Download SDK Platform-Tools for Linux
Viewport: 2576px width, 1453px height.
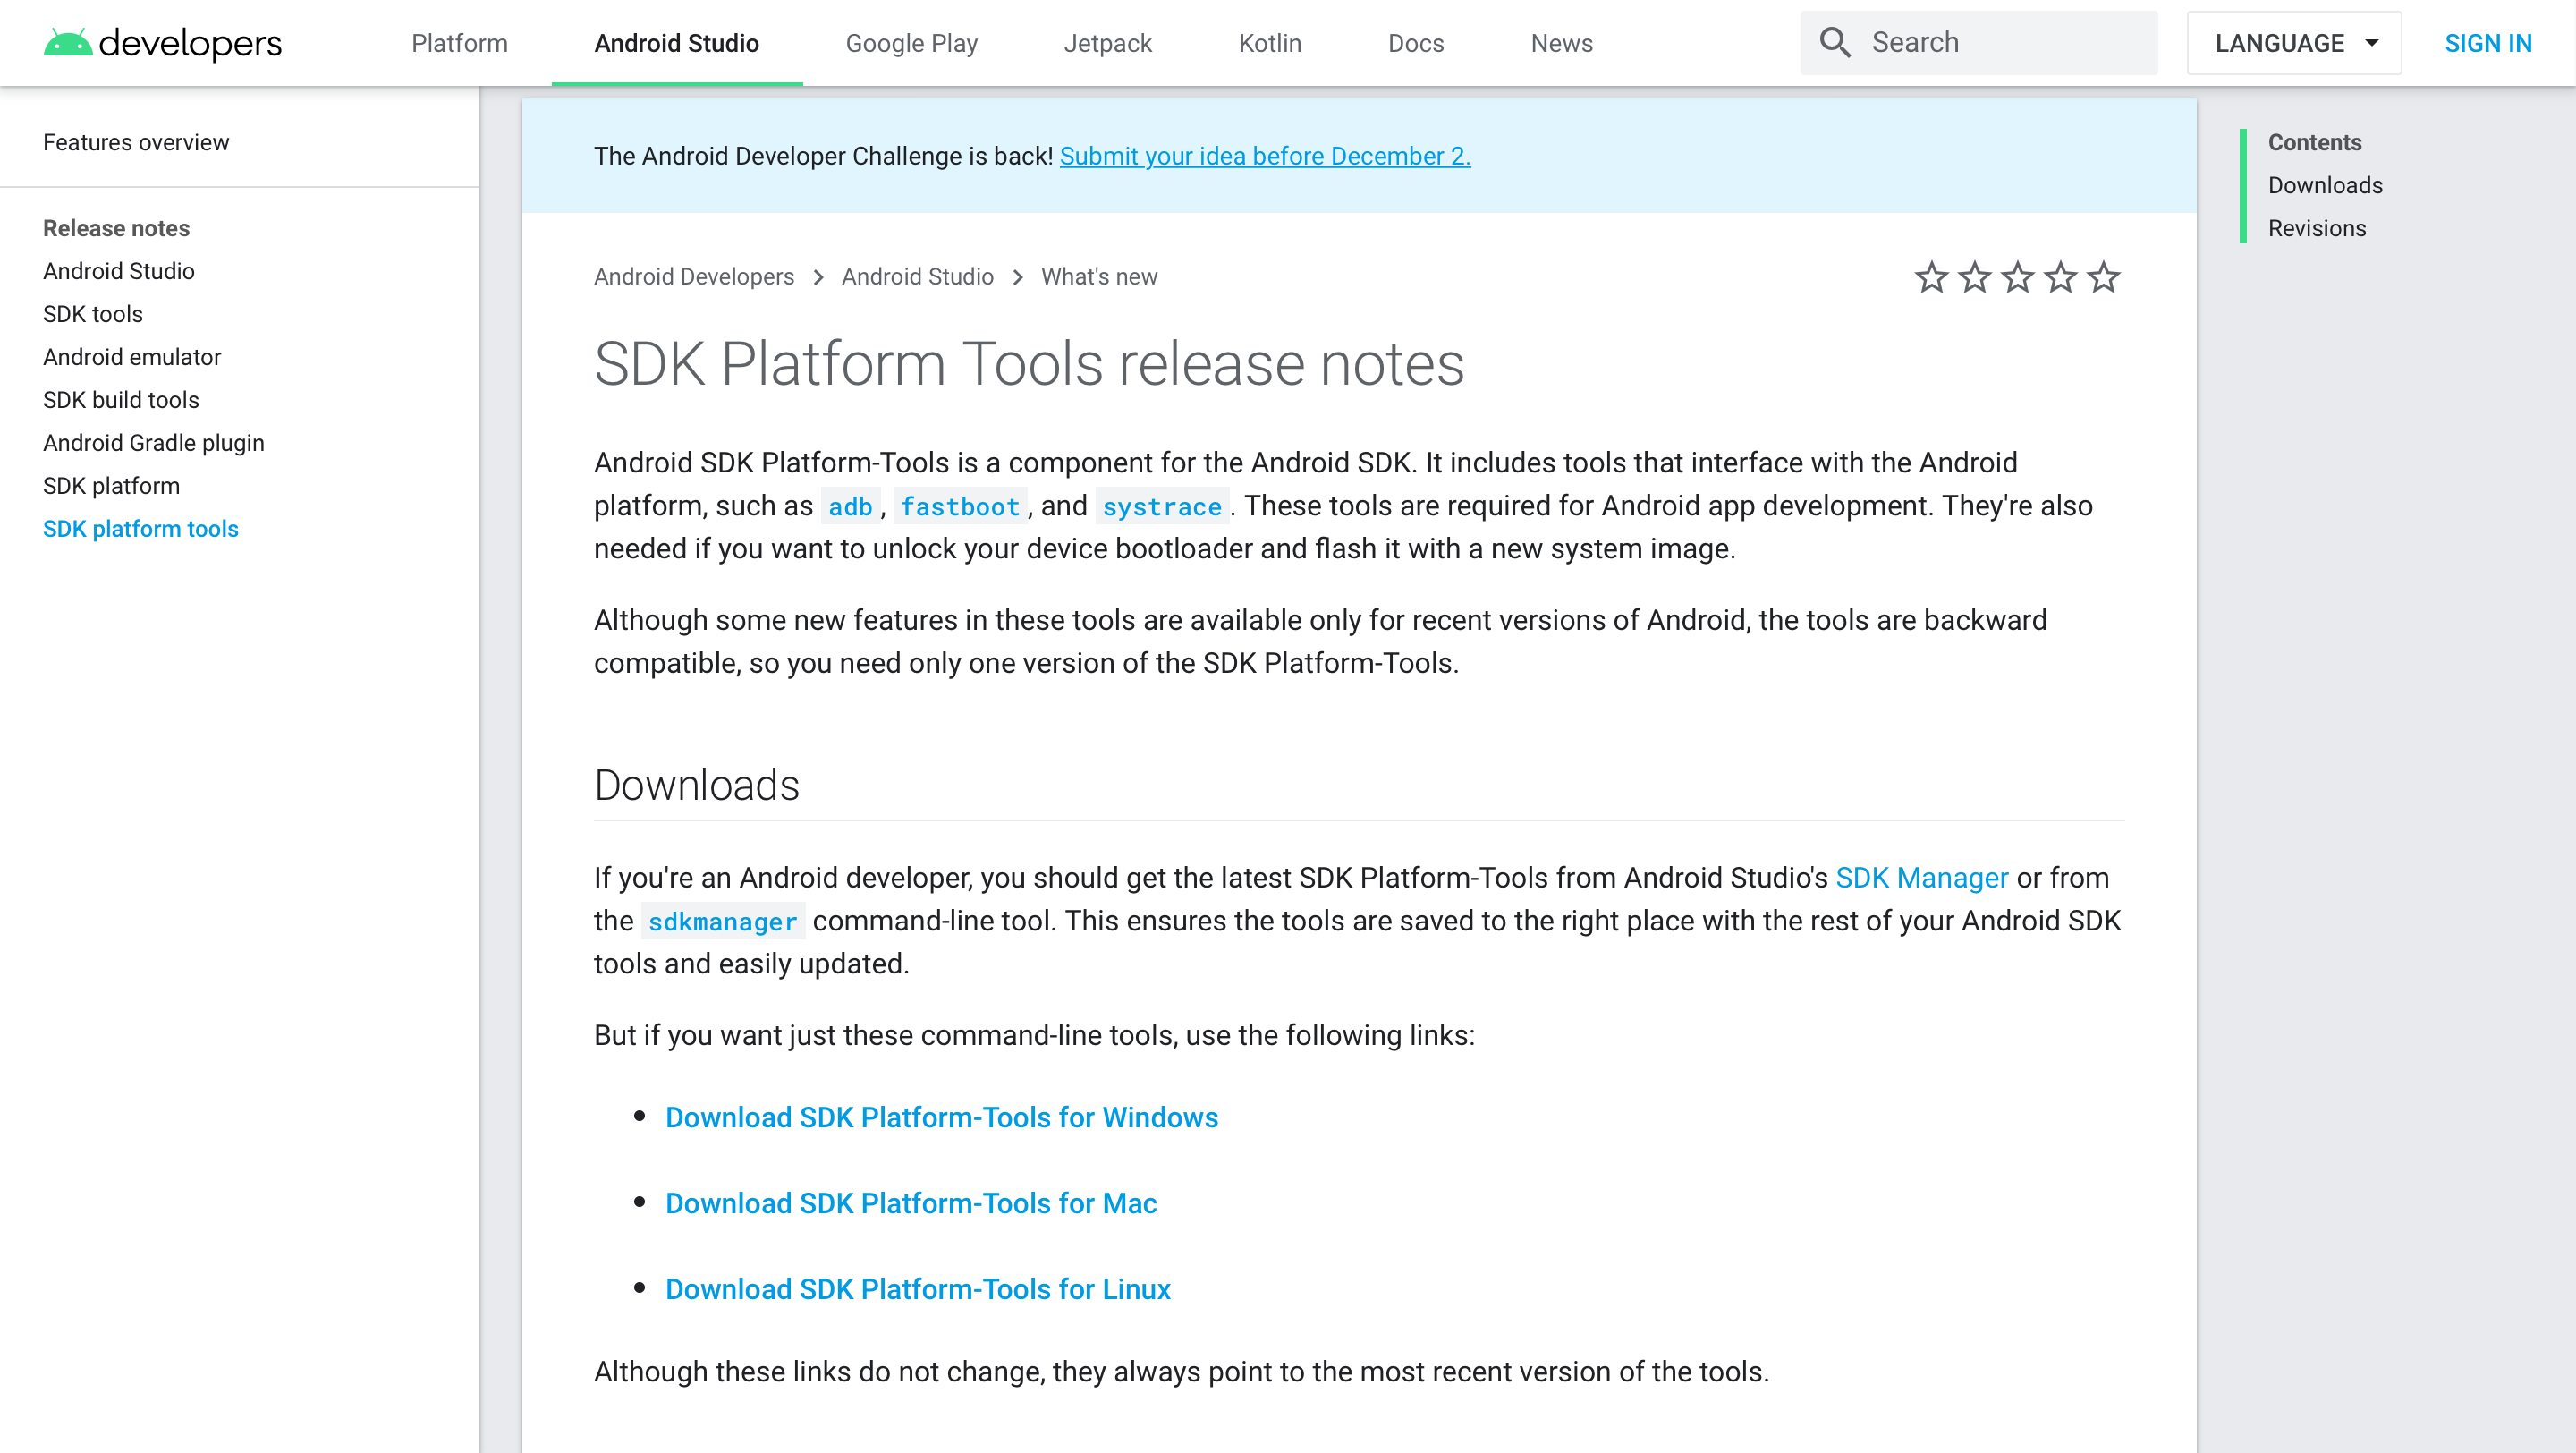[x=917, y=1289]
